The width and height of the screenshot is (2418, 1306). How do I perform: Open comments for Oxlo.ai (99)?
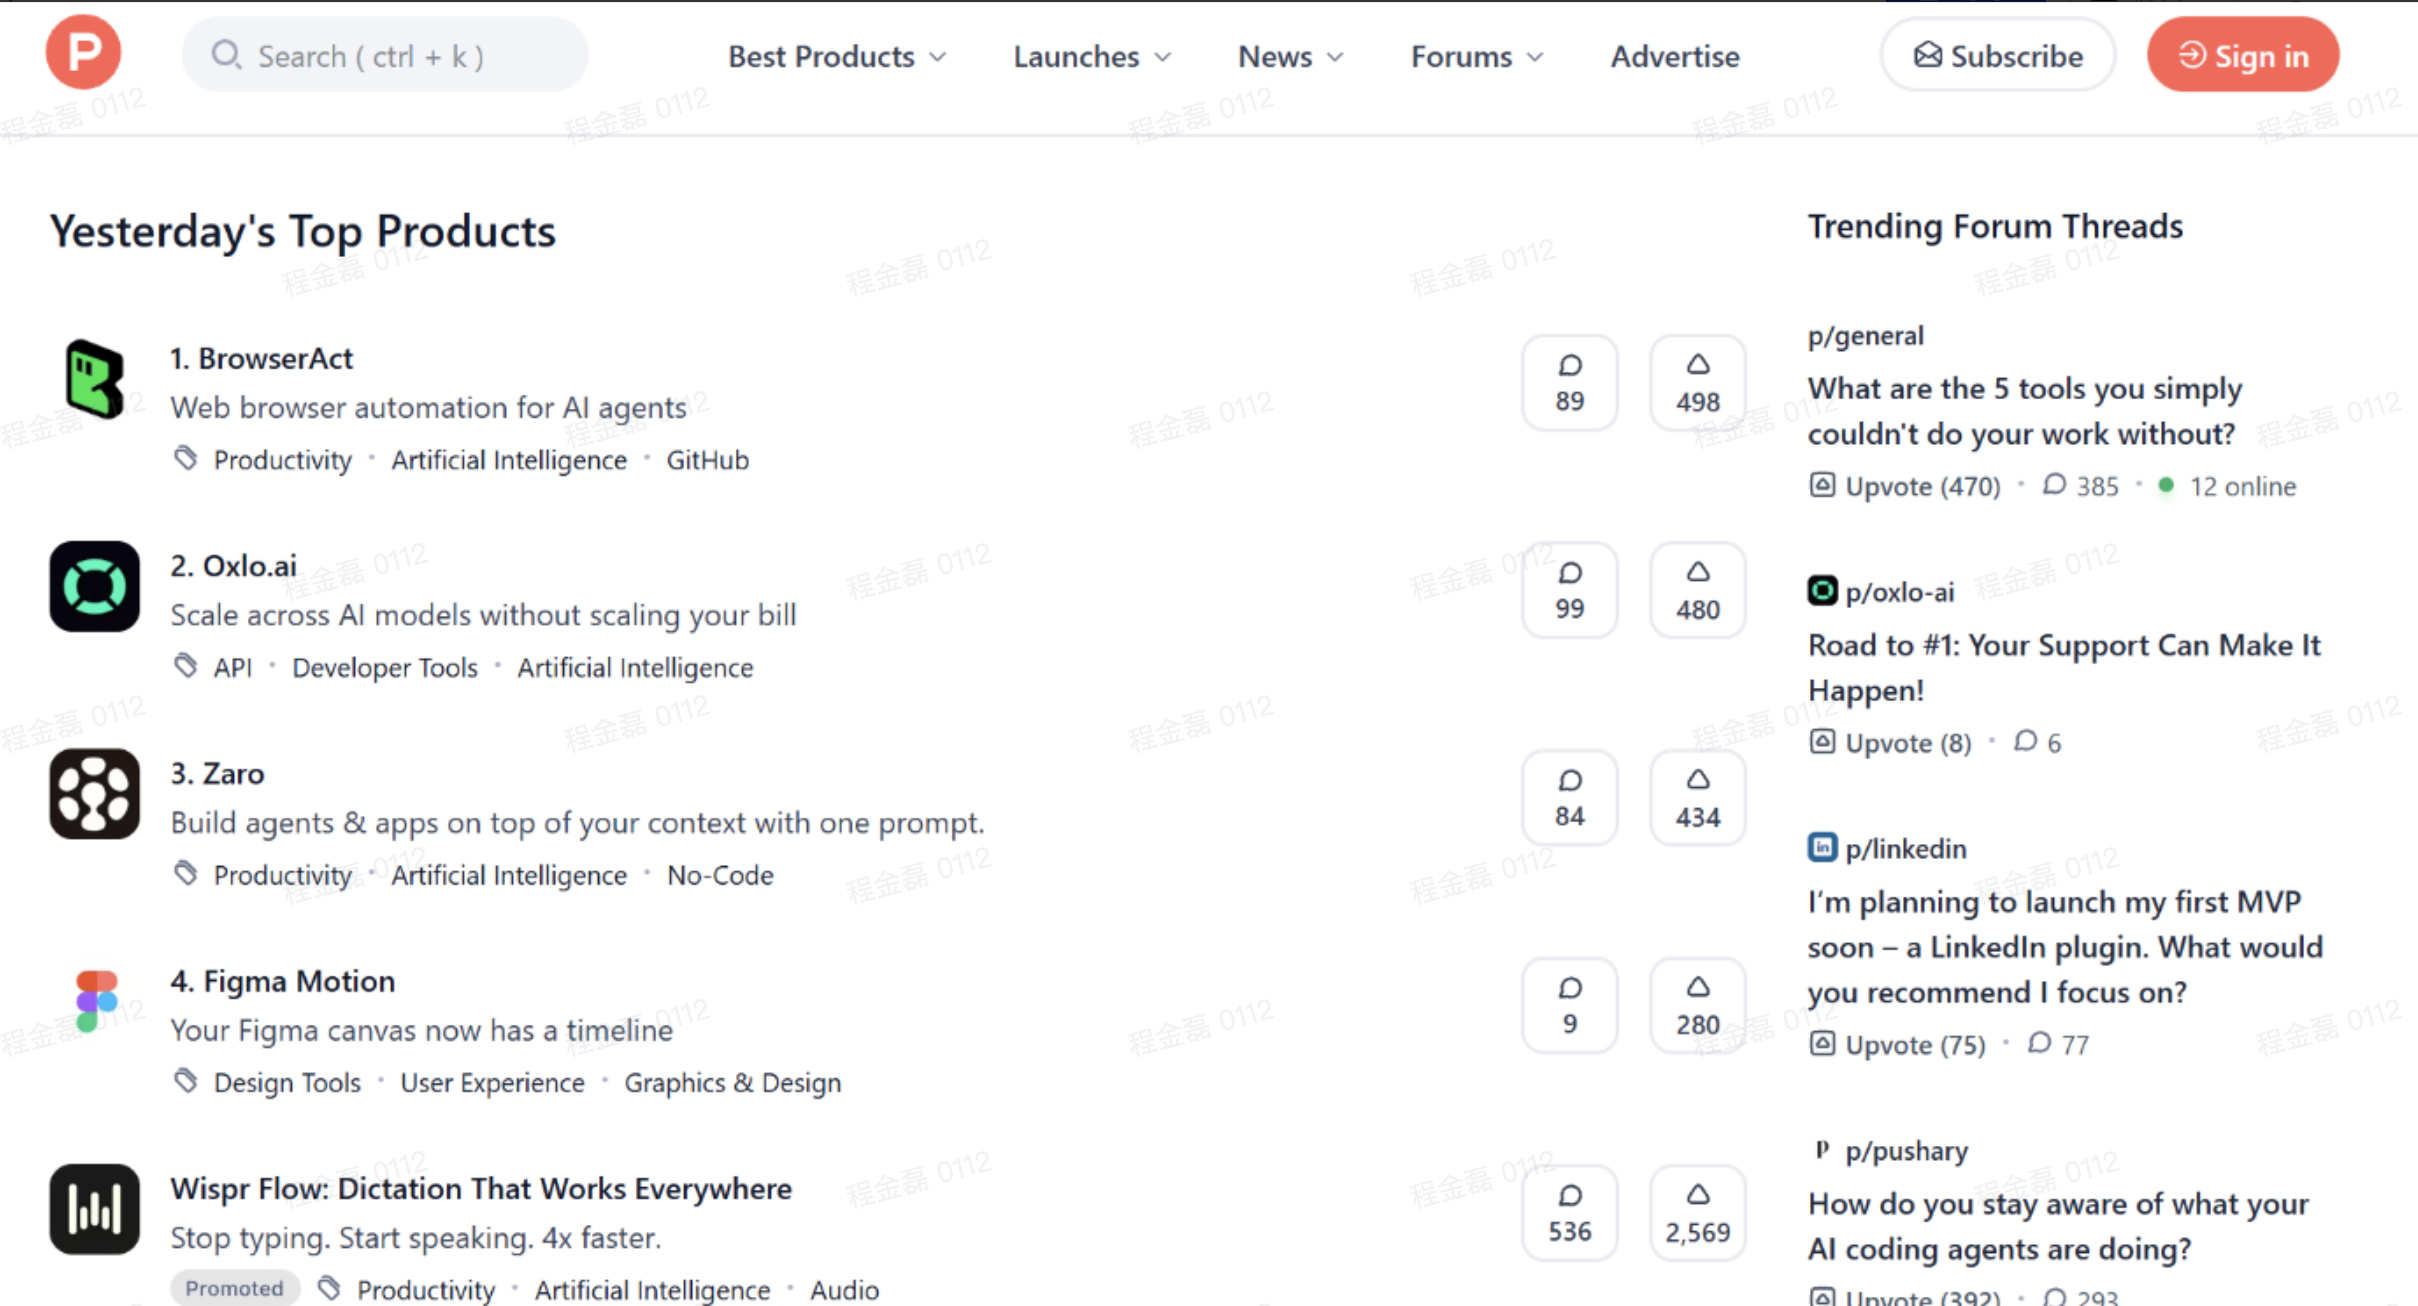point(1570,590)
